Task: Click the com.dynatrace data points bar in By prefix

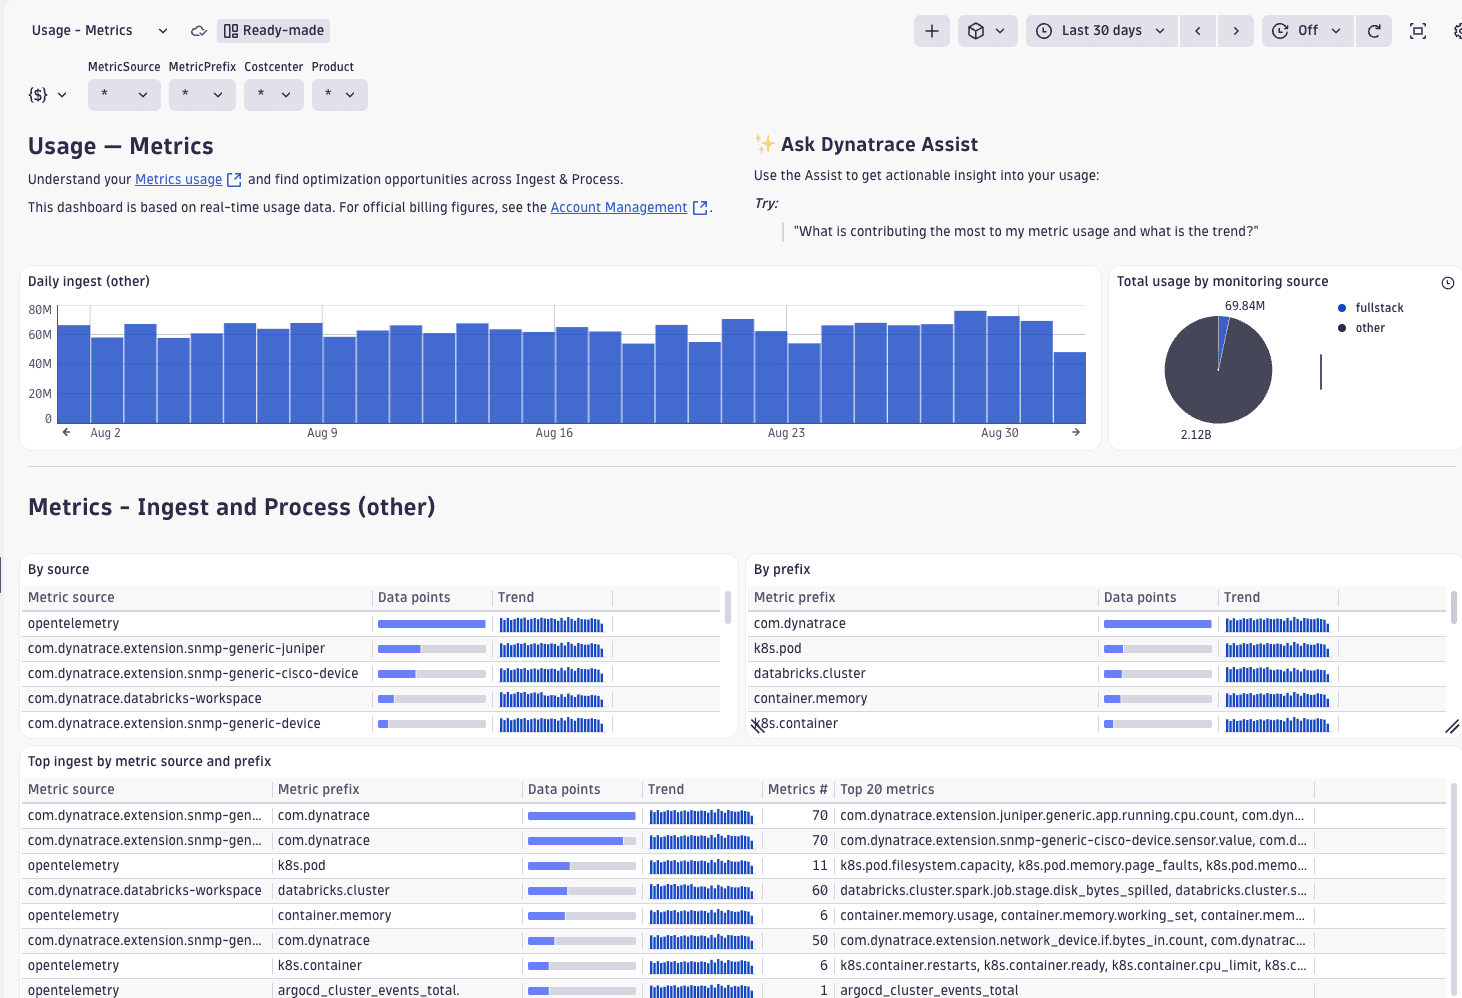Action: [1158, 624]
